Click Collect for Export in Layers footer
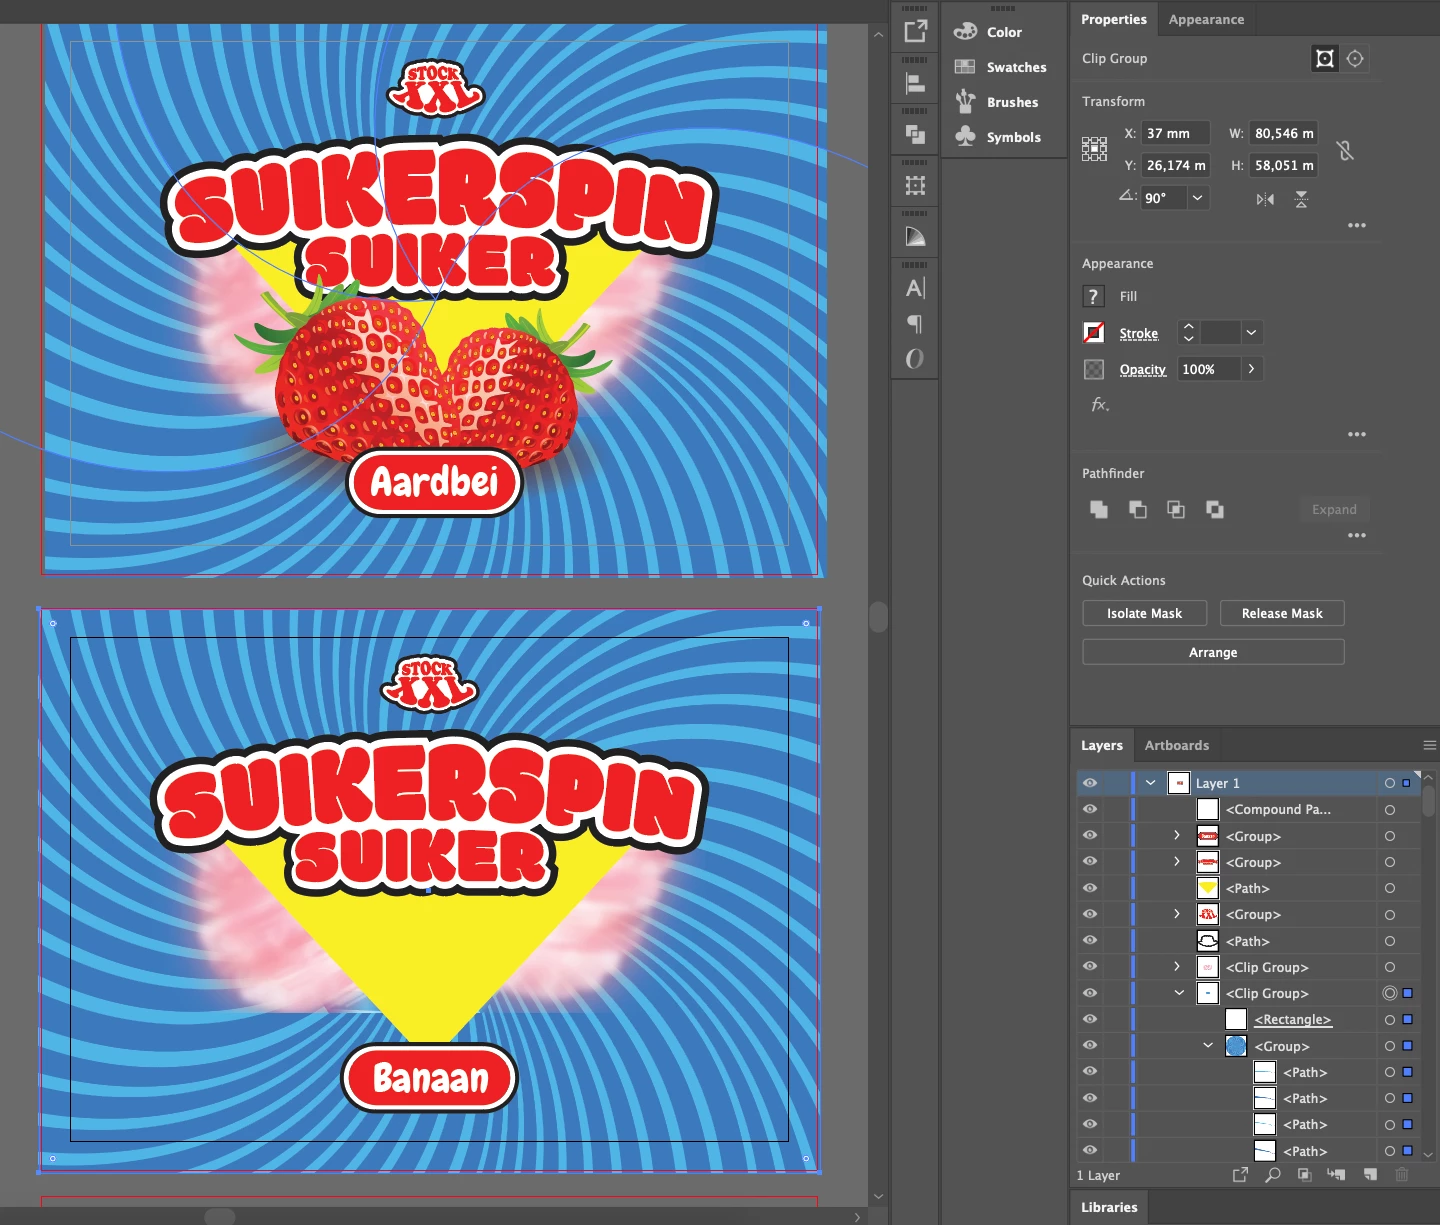 click(1240, 1175)
